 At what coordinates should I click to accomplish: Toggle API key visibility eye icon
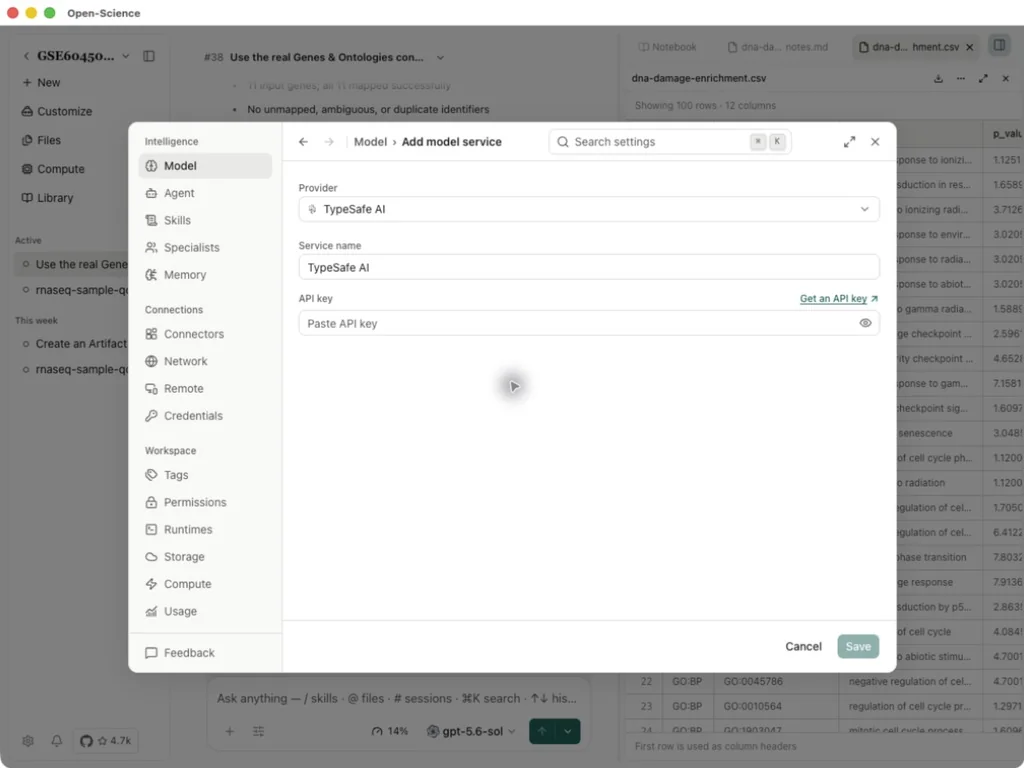pos(865,323)
